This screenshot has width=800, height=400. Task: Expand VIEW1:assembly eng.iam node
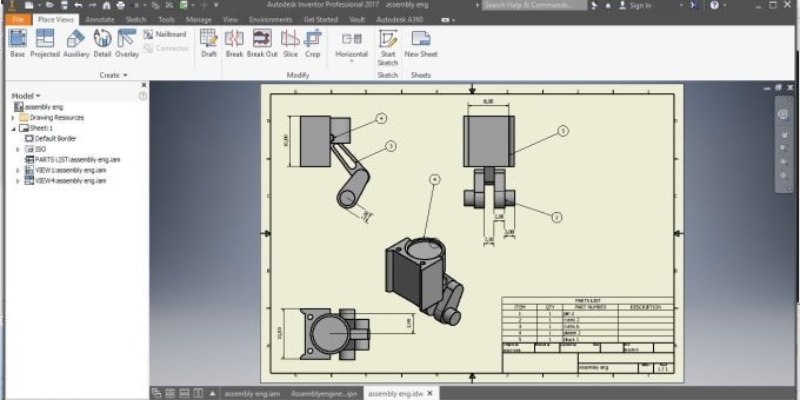coord(18,170)
